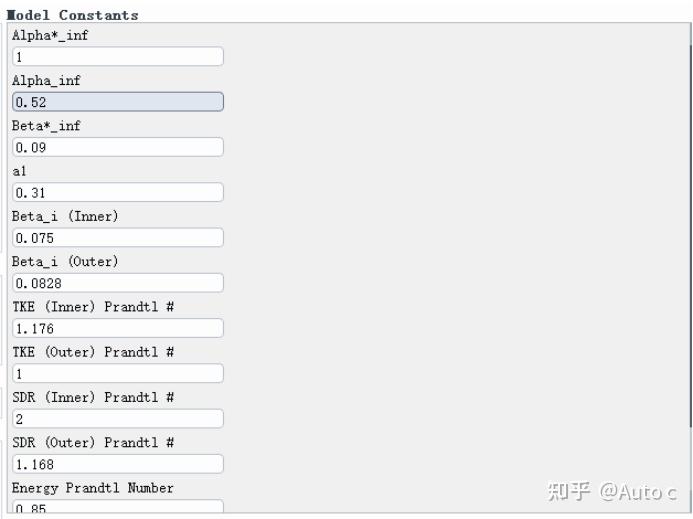Click the Beta_i (Inner) label
The height and width of the screenshot is (519, 693).
[x=65, y=216]
